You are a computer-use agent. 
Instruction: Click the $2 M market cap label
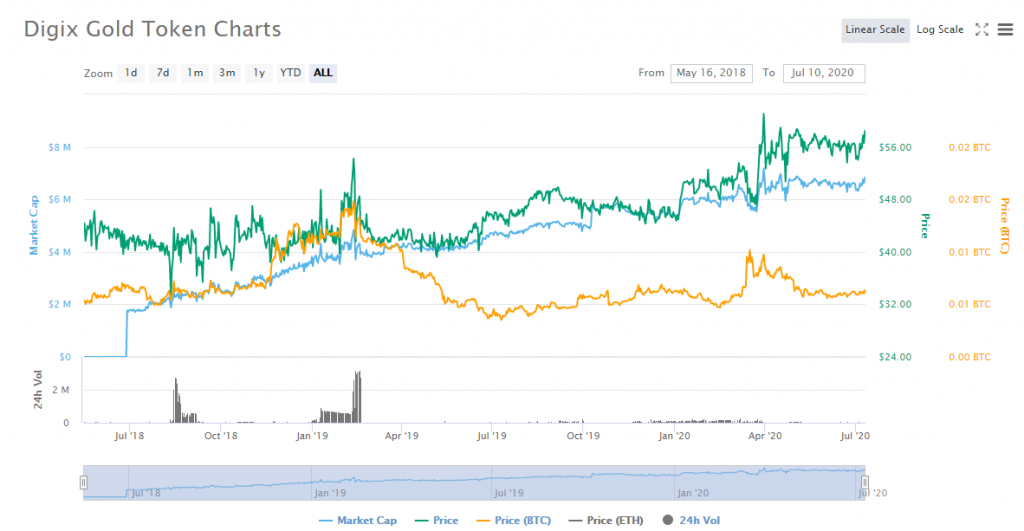click(x=59, y=304)
